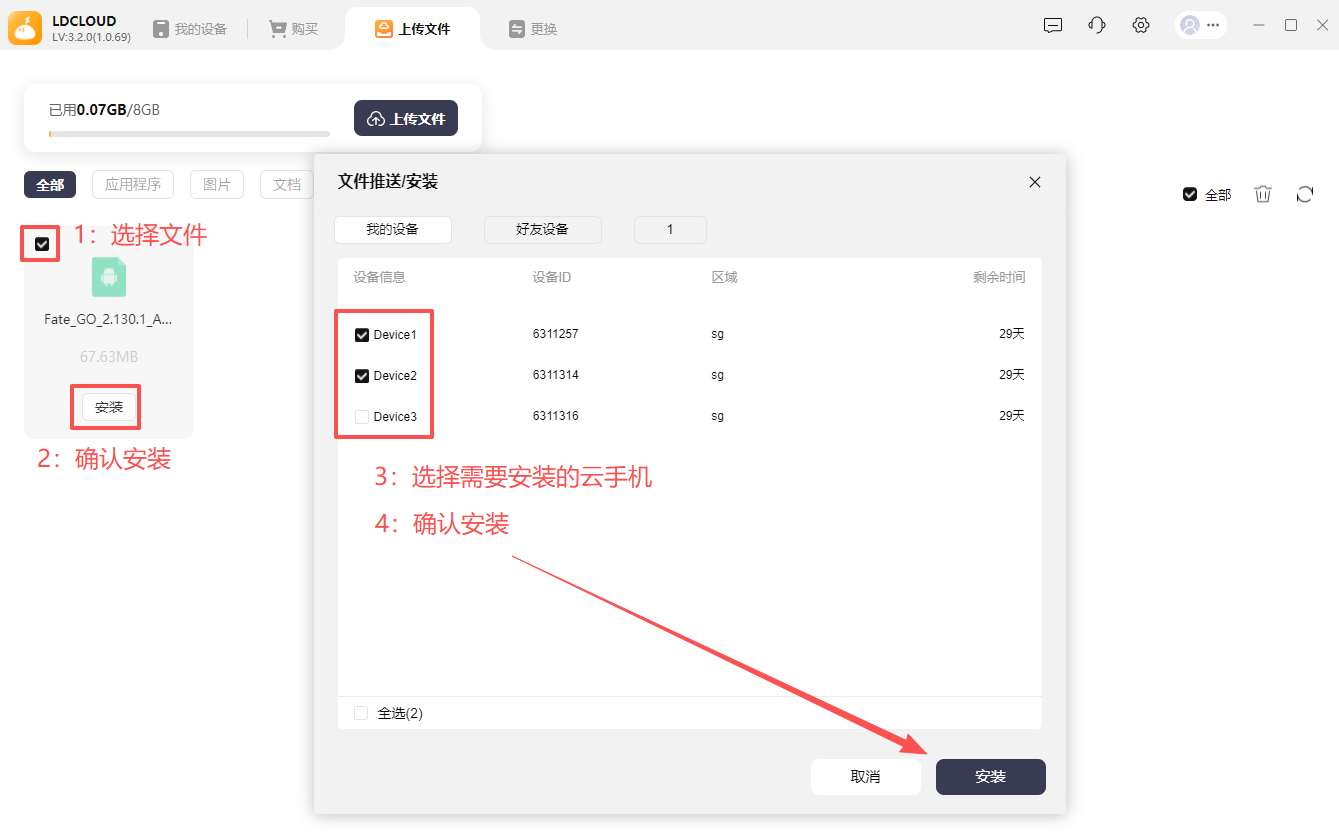Open settings gear icon

click(1141, 26)
